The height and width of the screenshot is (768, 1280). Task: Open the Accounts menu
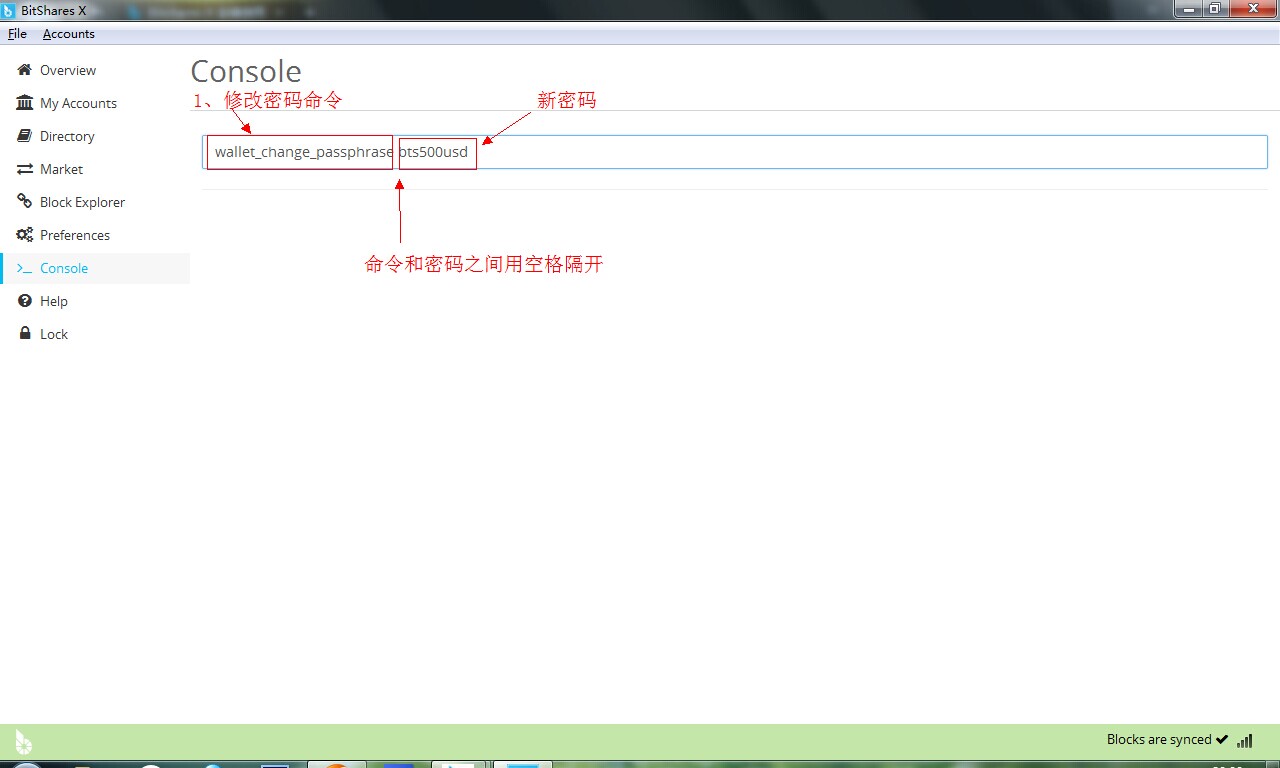(x=69, y=34)
